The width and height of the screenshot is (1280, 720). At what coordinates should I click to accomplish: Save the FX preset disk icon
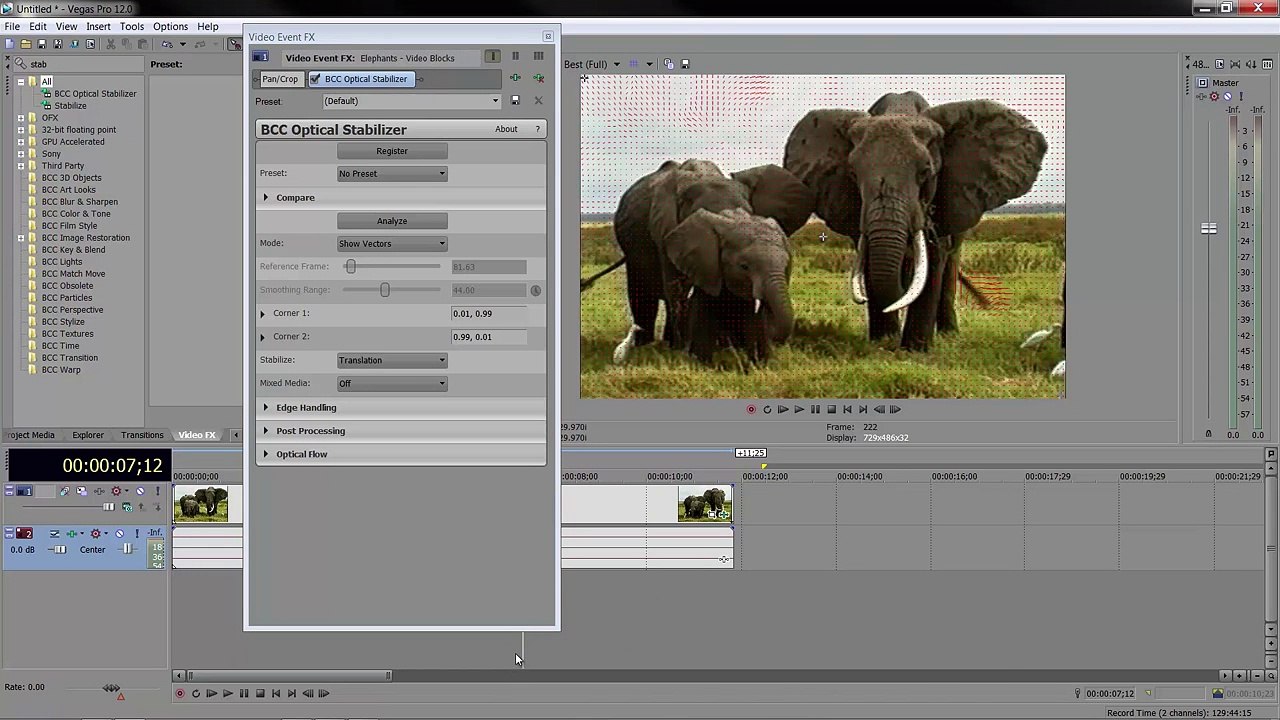515,101
